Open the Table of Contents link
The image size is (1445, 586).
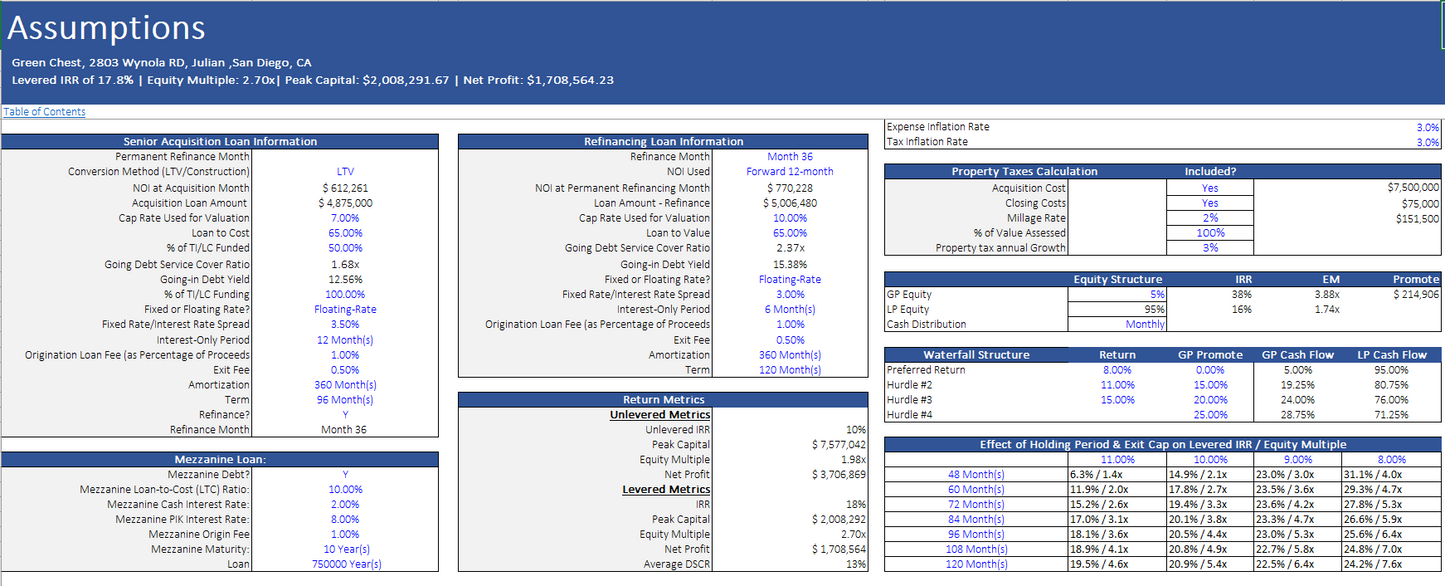click(45, 112)
